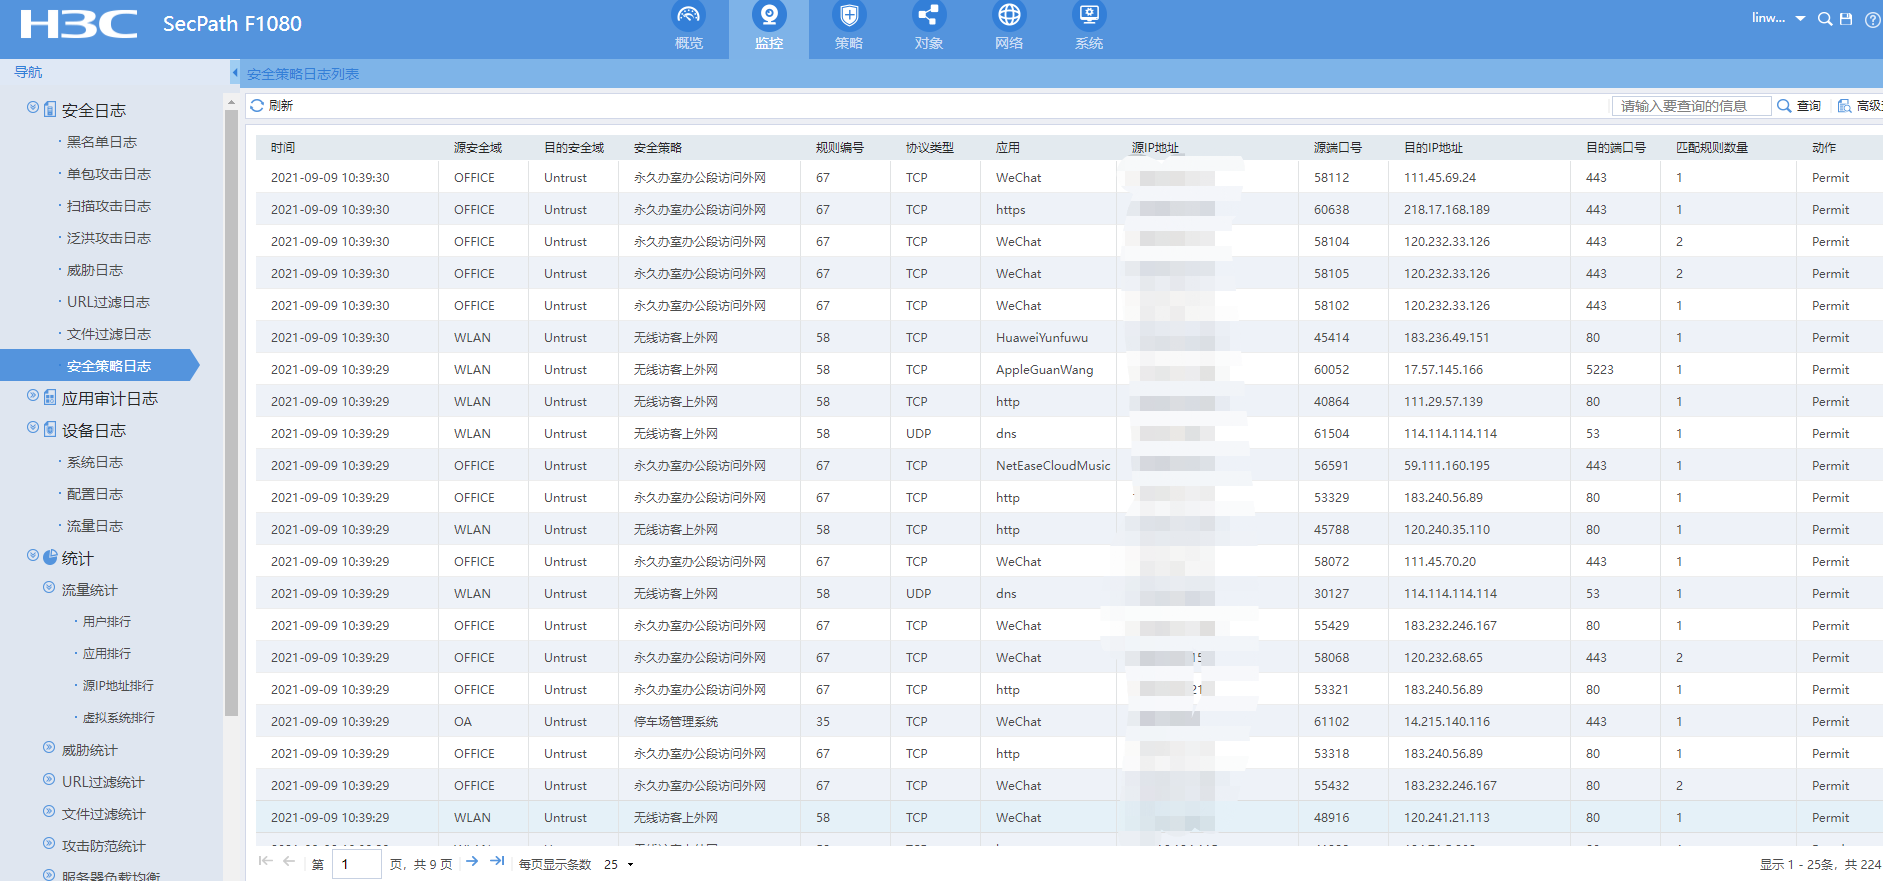Collapse the navigation panel with arrow handle
This screenshot has height=881, width=1883.
(235, 73)
